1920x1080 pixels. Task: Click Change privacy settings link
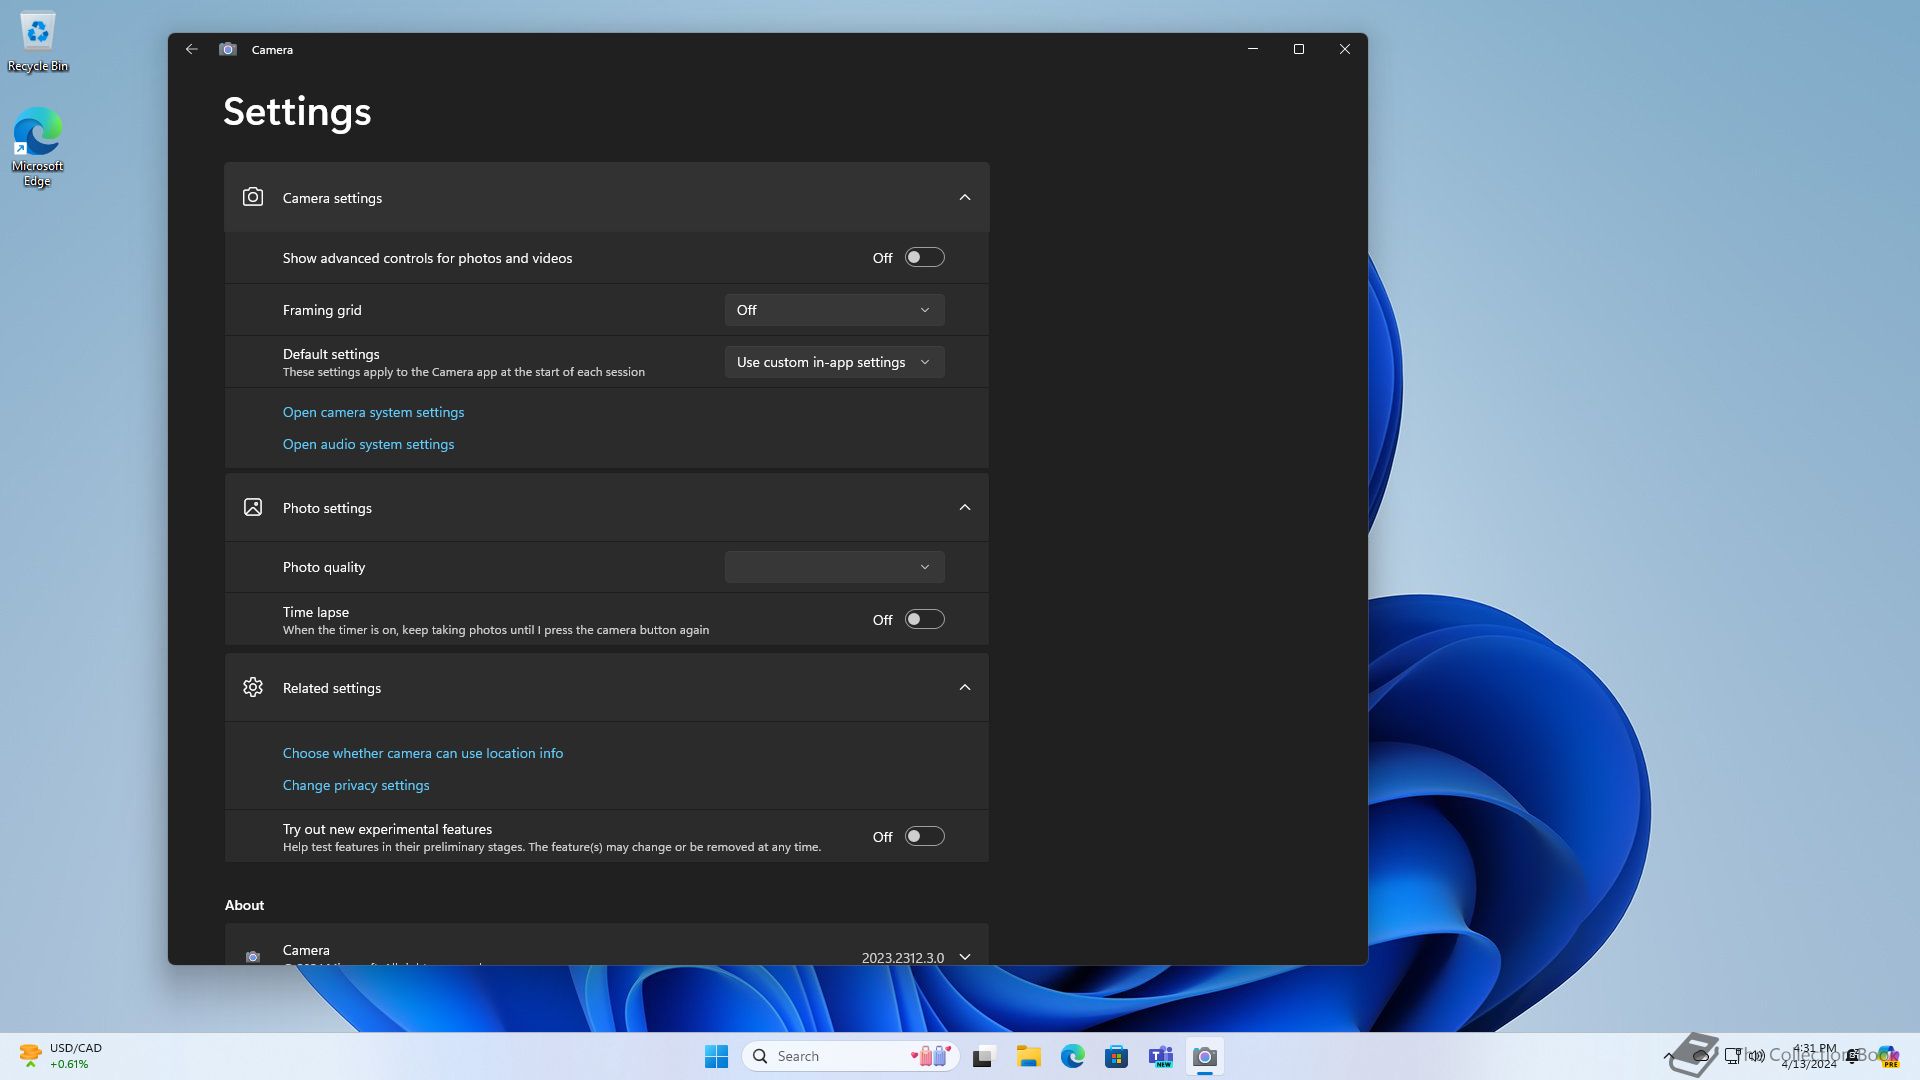click(x=356, y=785)
